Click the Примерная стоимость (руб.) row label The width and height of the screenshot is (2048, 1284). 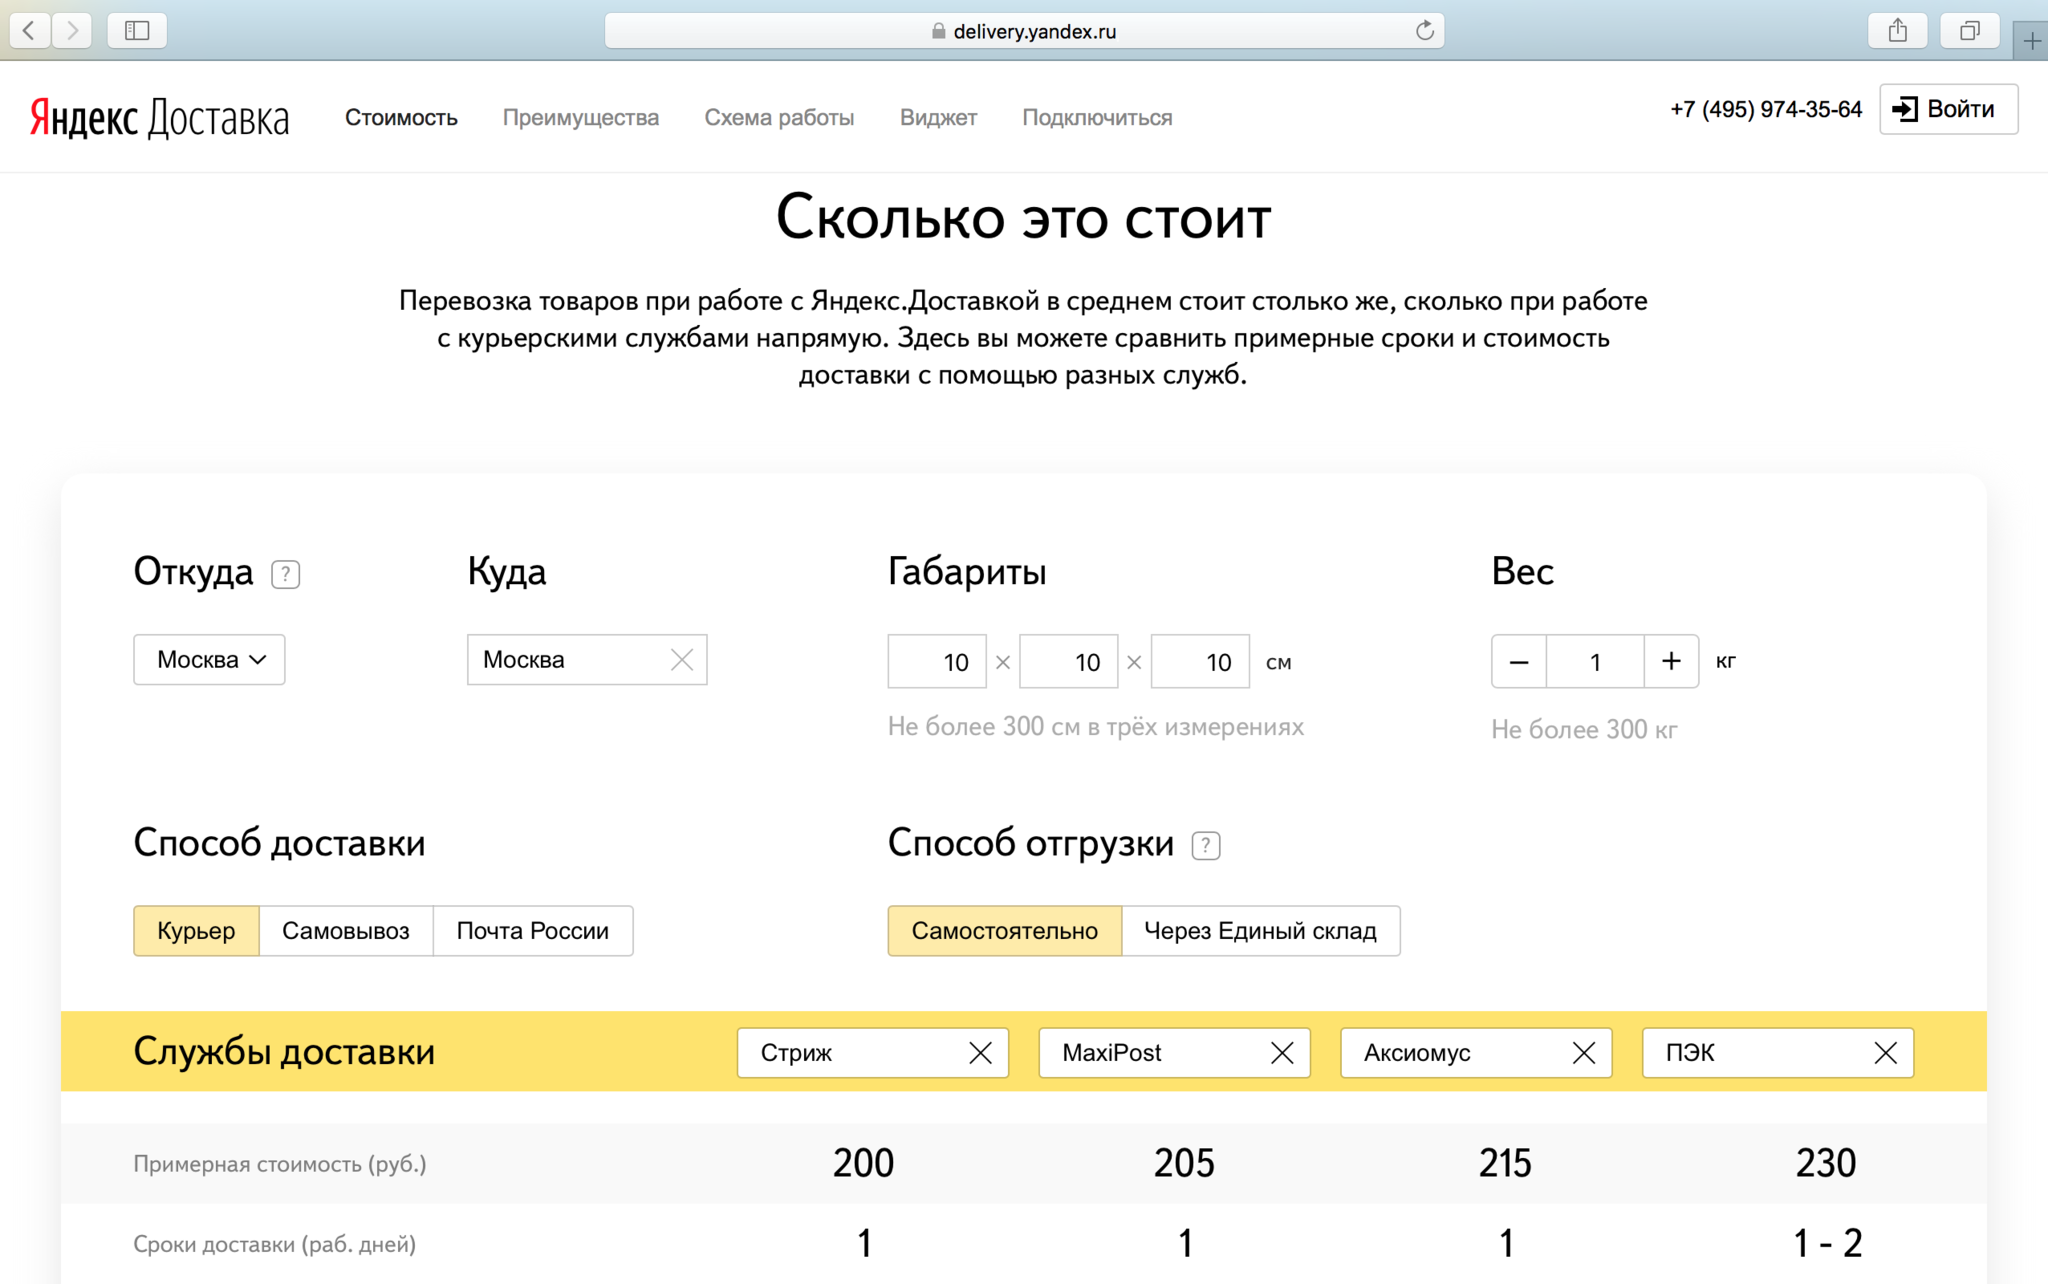pyautogui.click(x=280, y=1164)
